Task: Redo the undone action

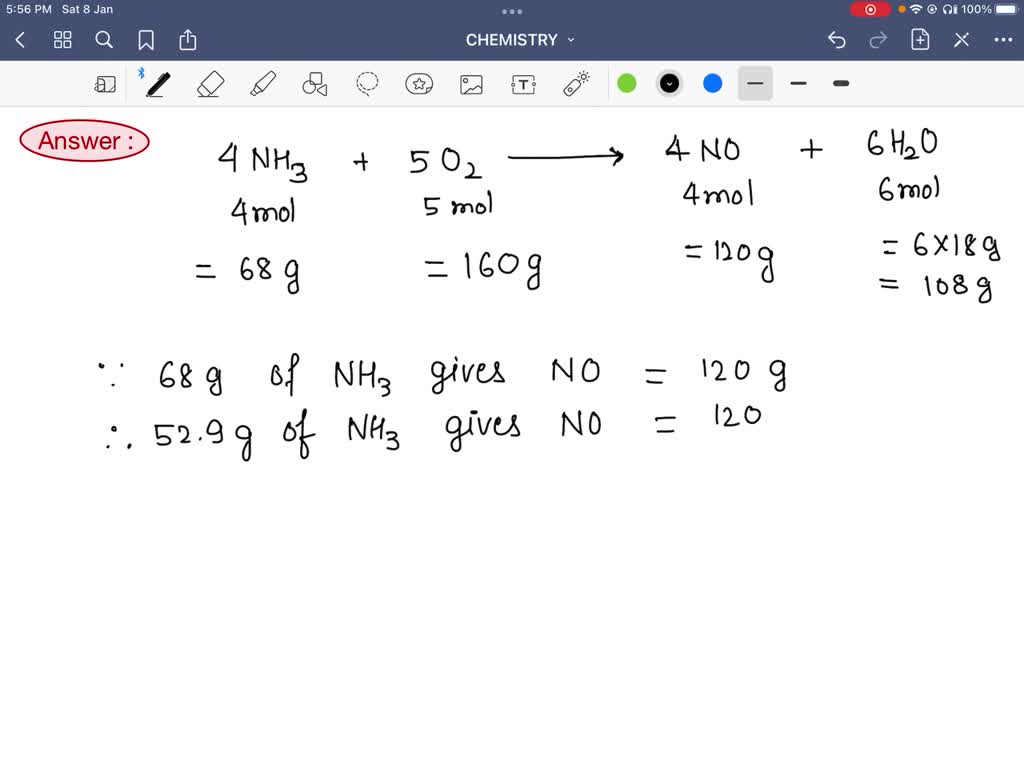Action: point(878,40)
